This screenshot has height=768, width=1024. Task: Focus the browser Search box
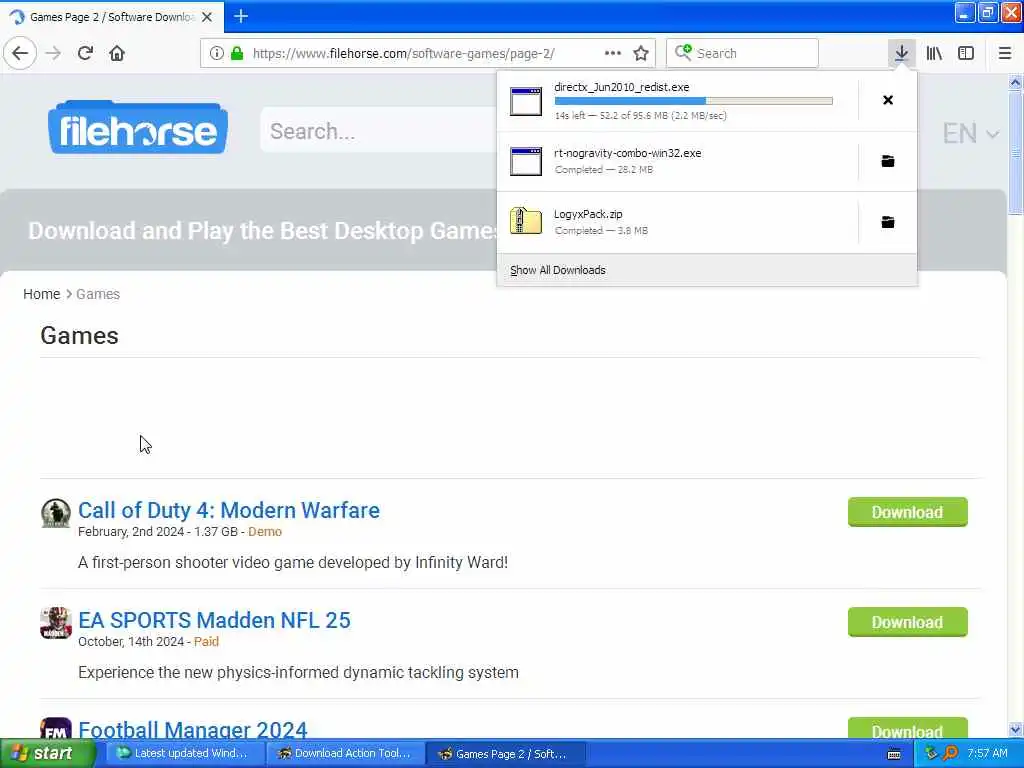coord(742,53)
